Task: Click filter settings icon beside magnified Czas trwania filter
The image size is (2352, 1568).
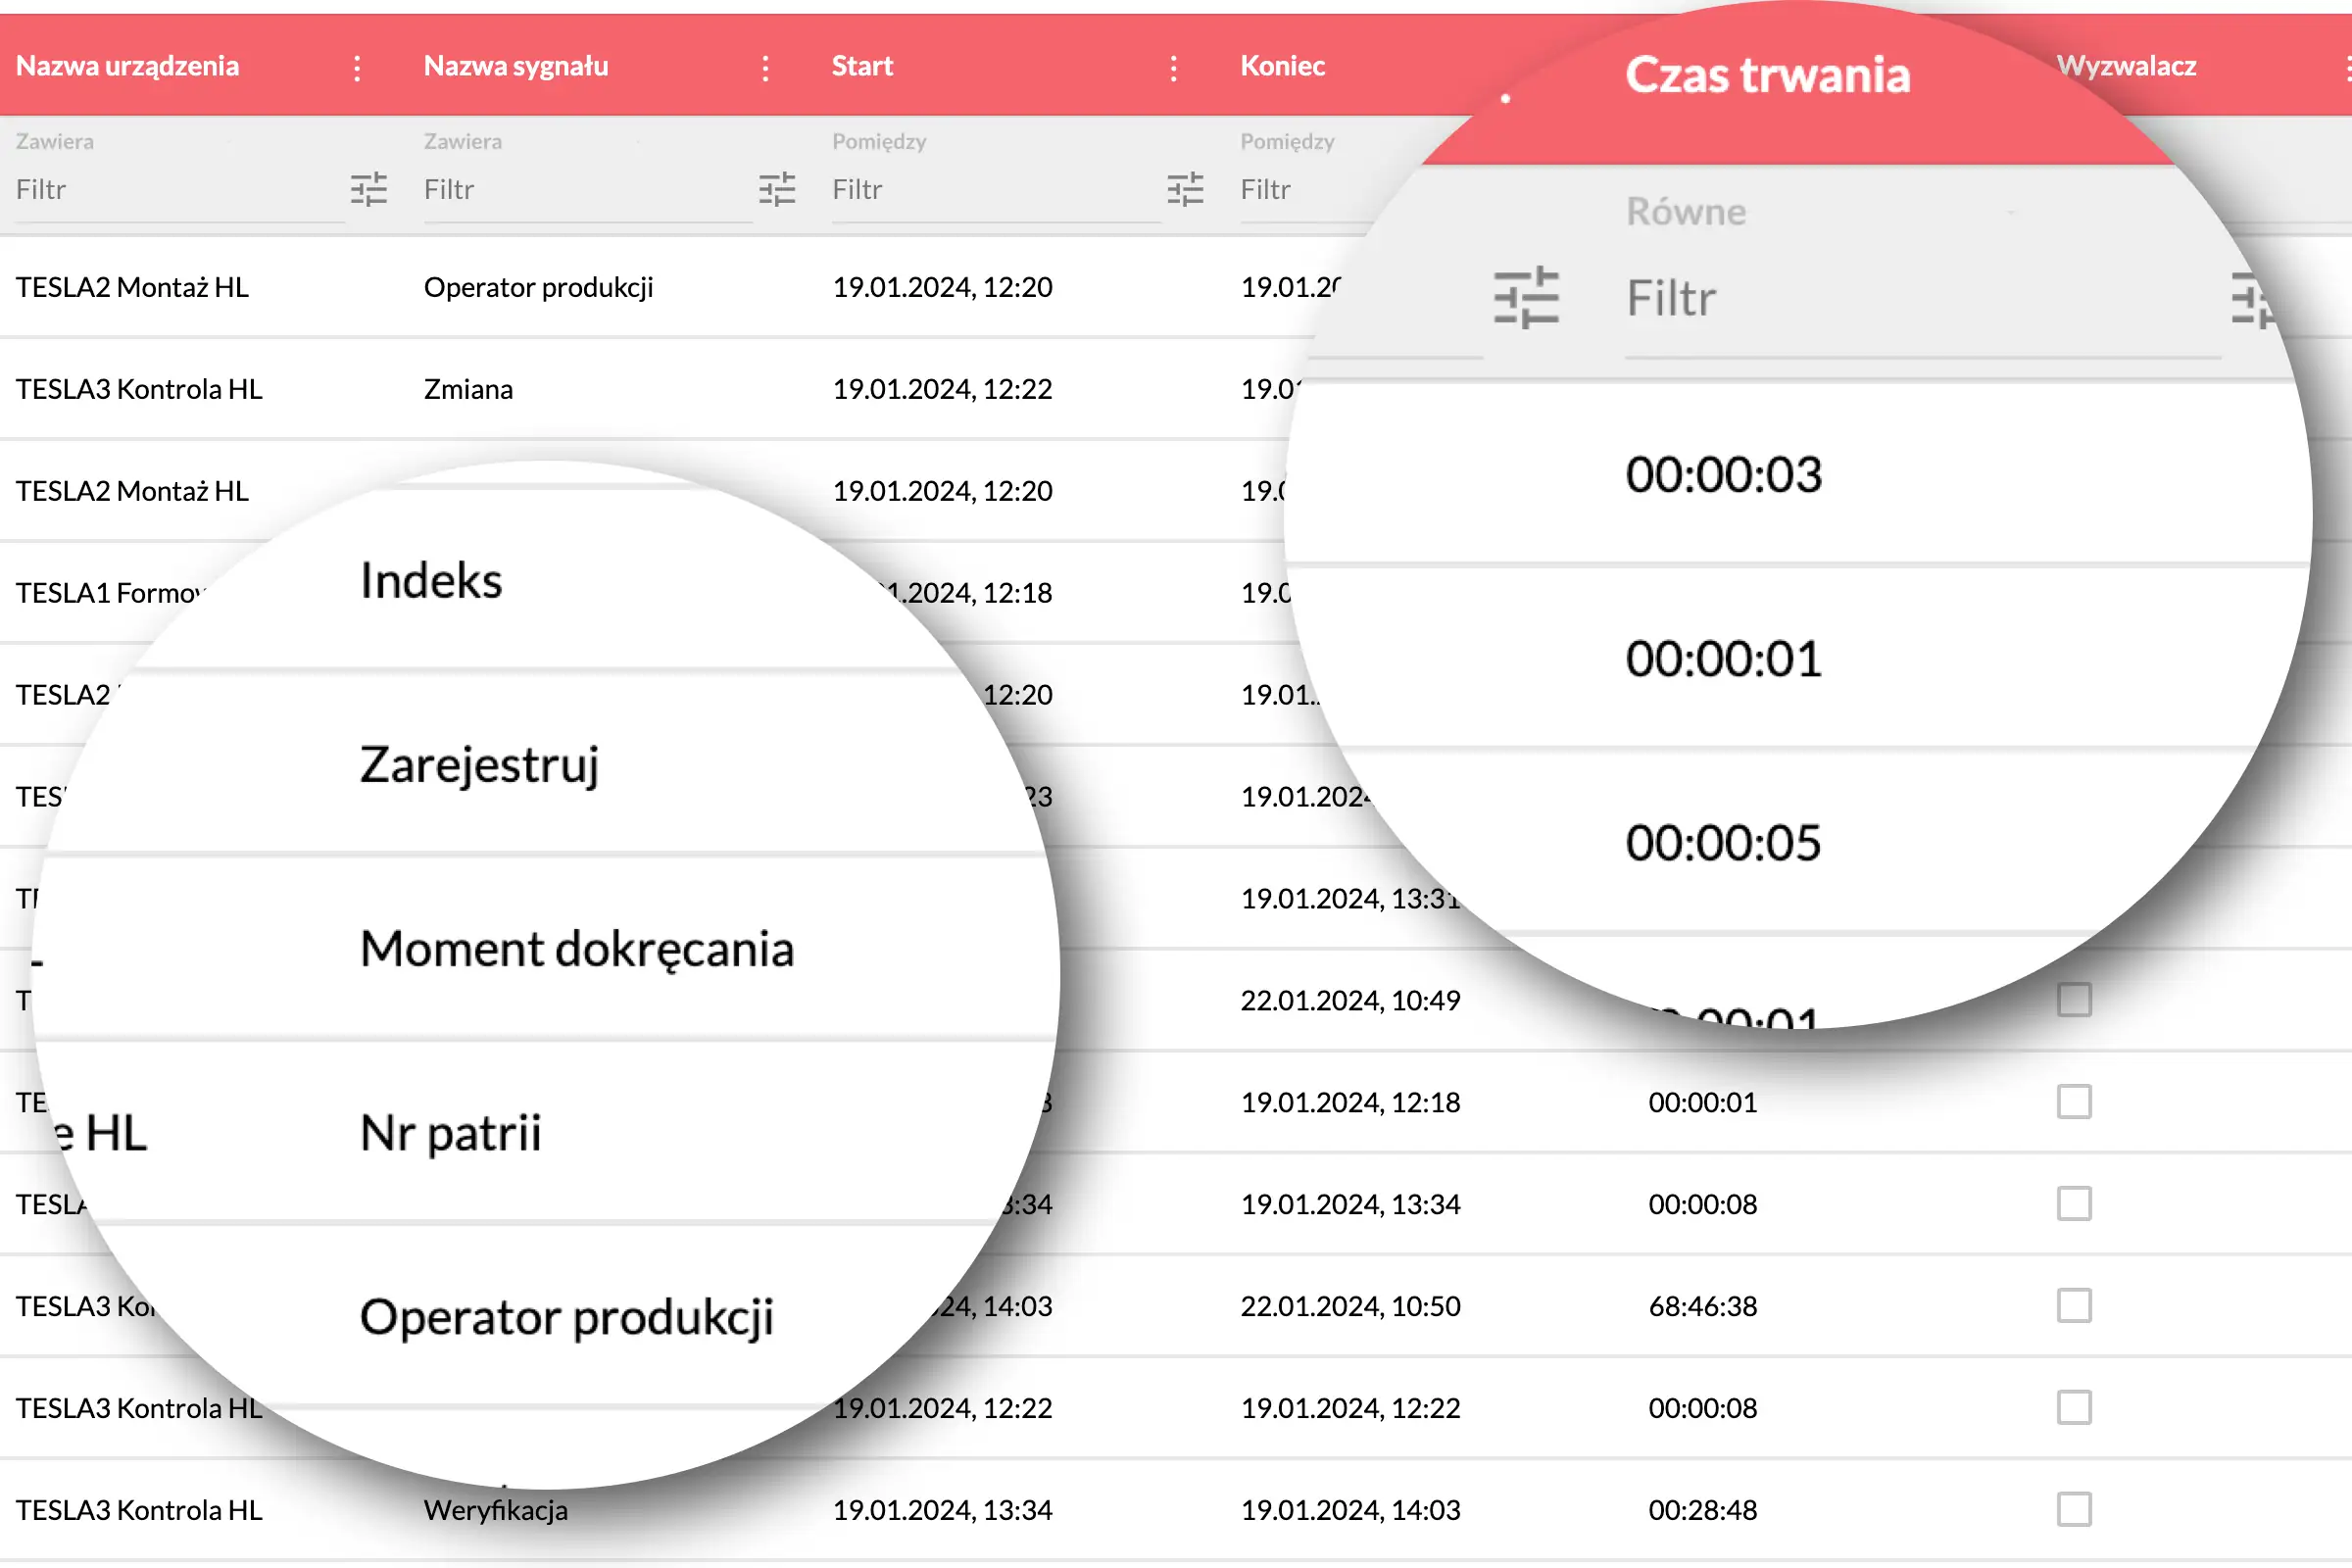Action: pyautogui.click(x=1526, y=298)
